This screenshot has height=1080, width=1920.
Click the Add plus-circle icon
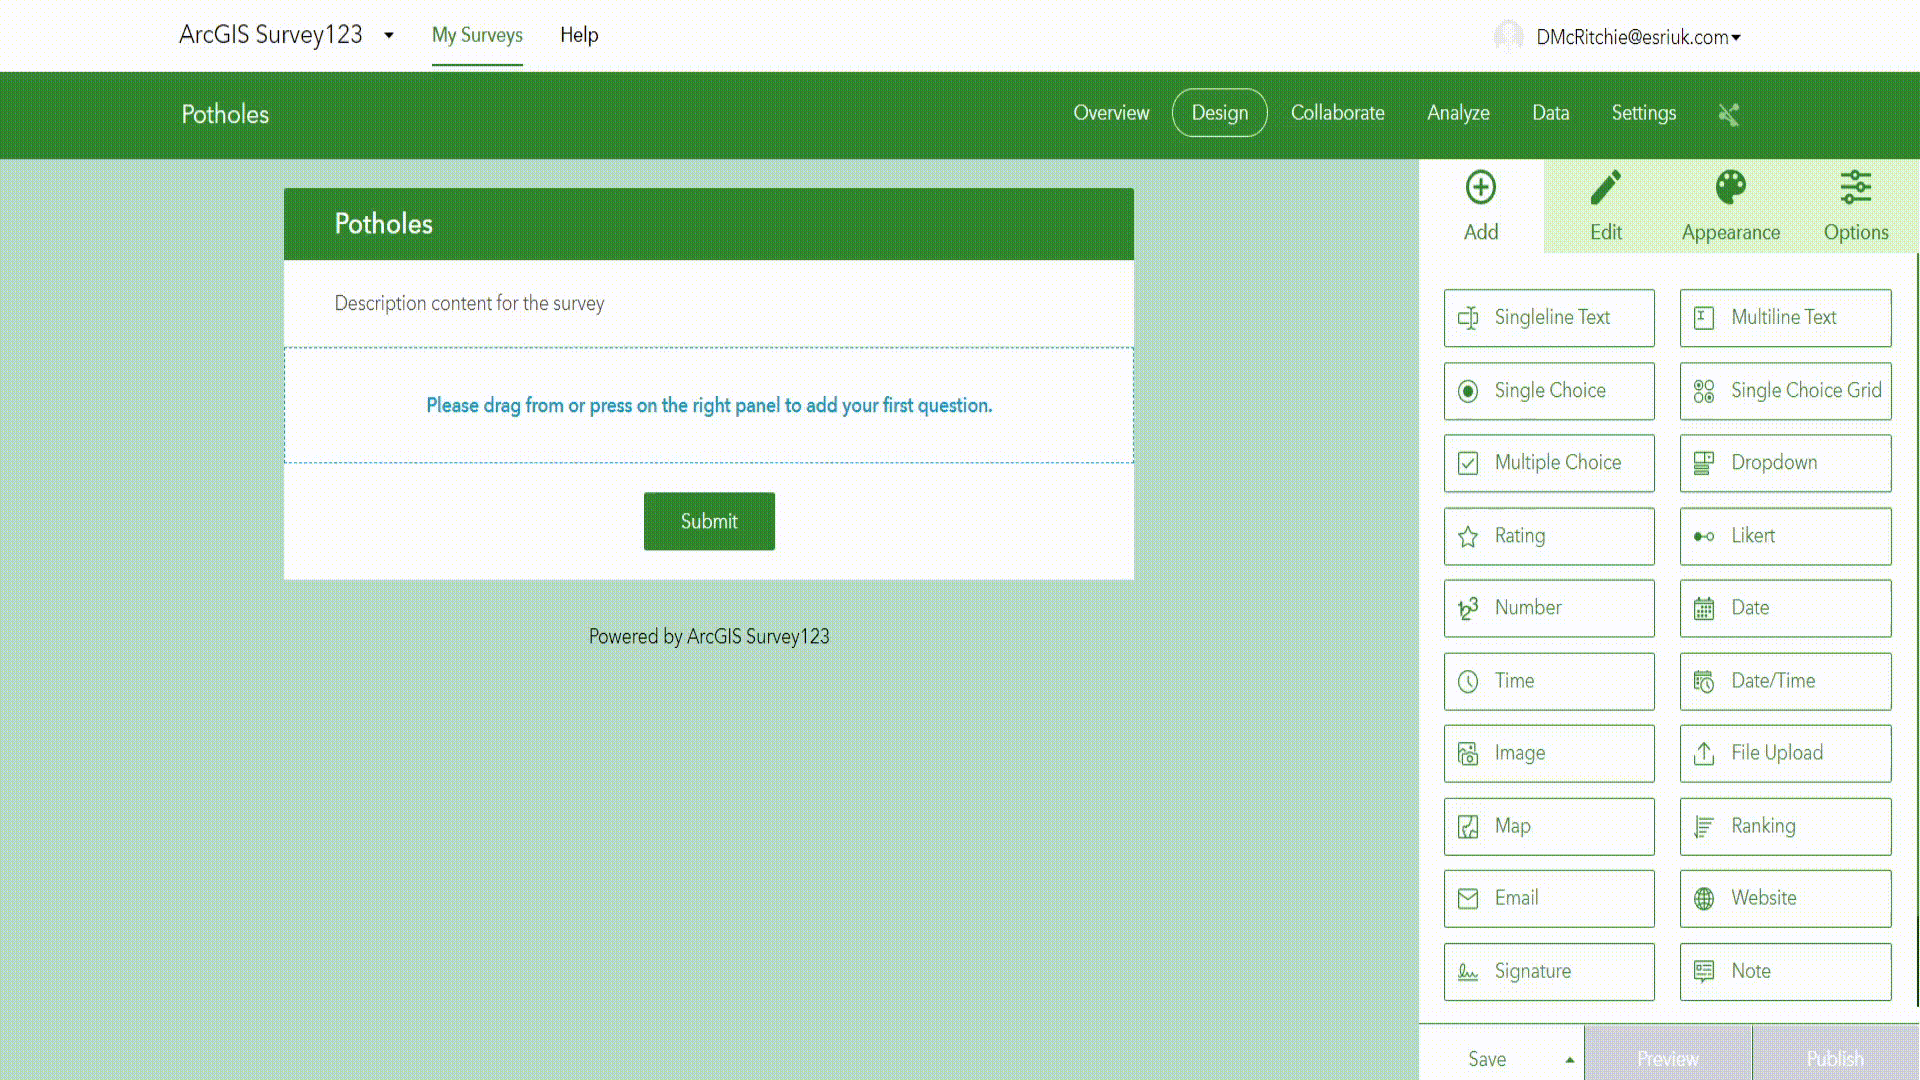point(1480,188)
